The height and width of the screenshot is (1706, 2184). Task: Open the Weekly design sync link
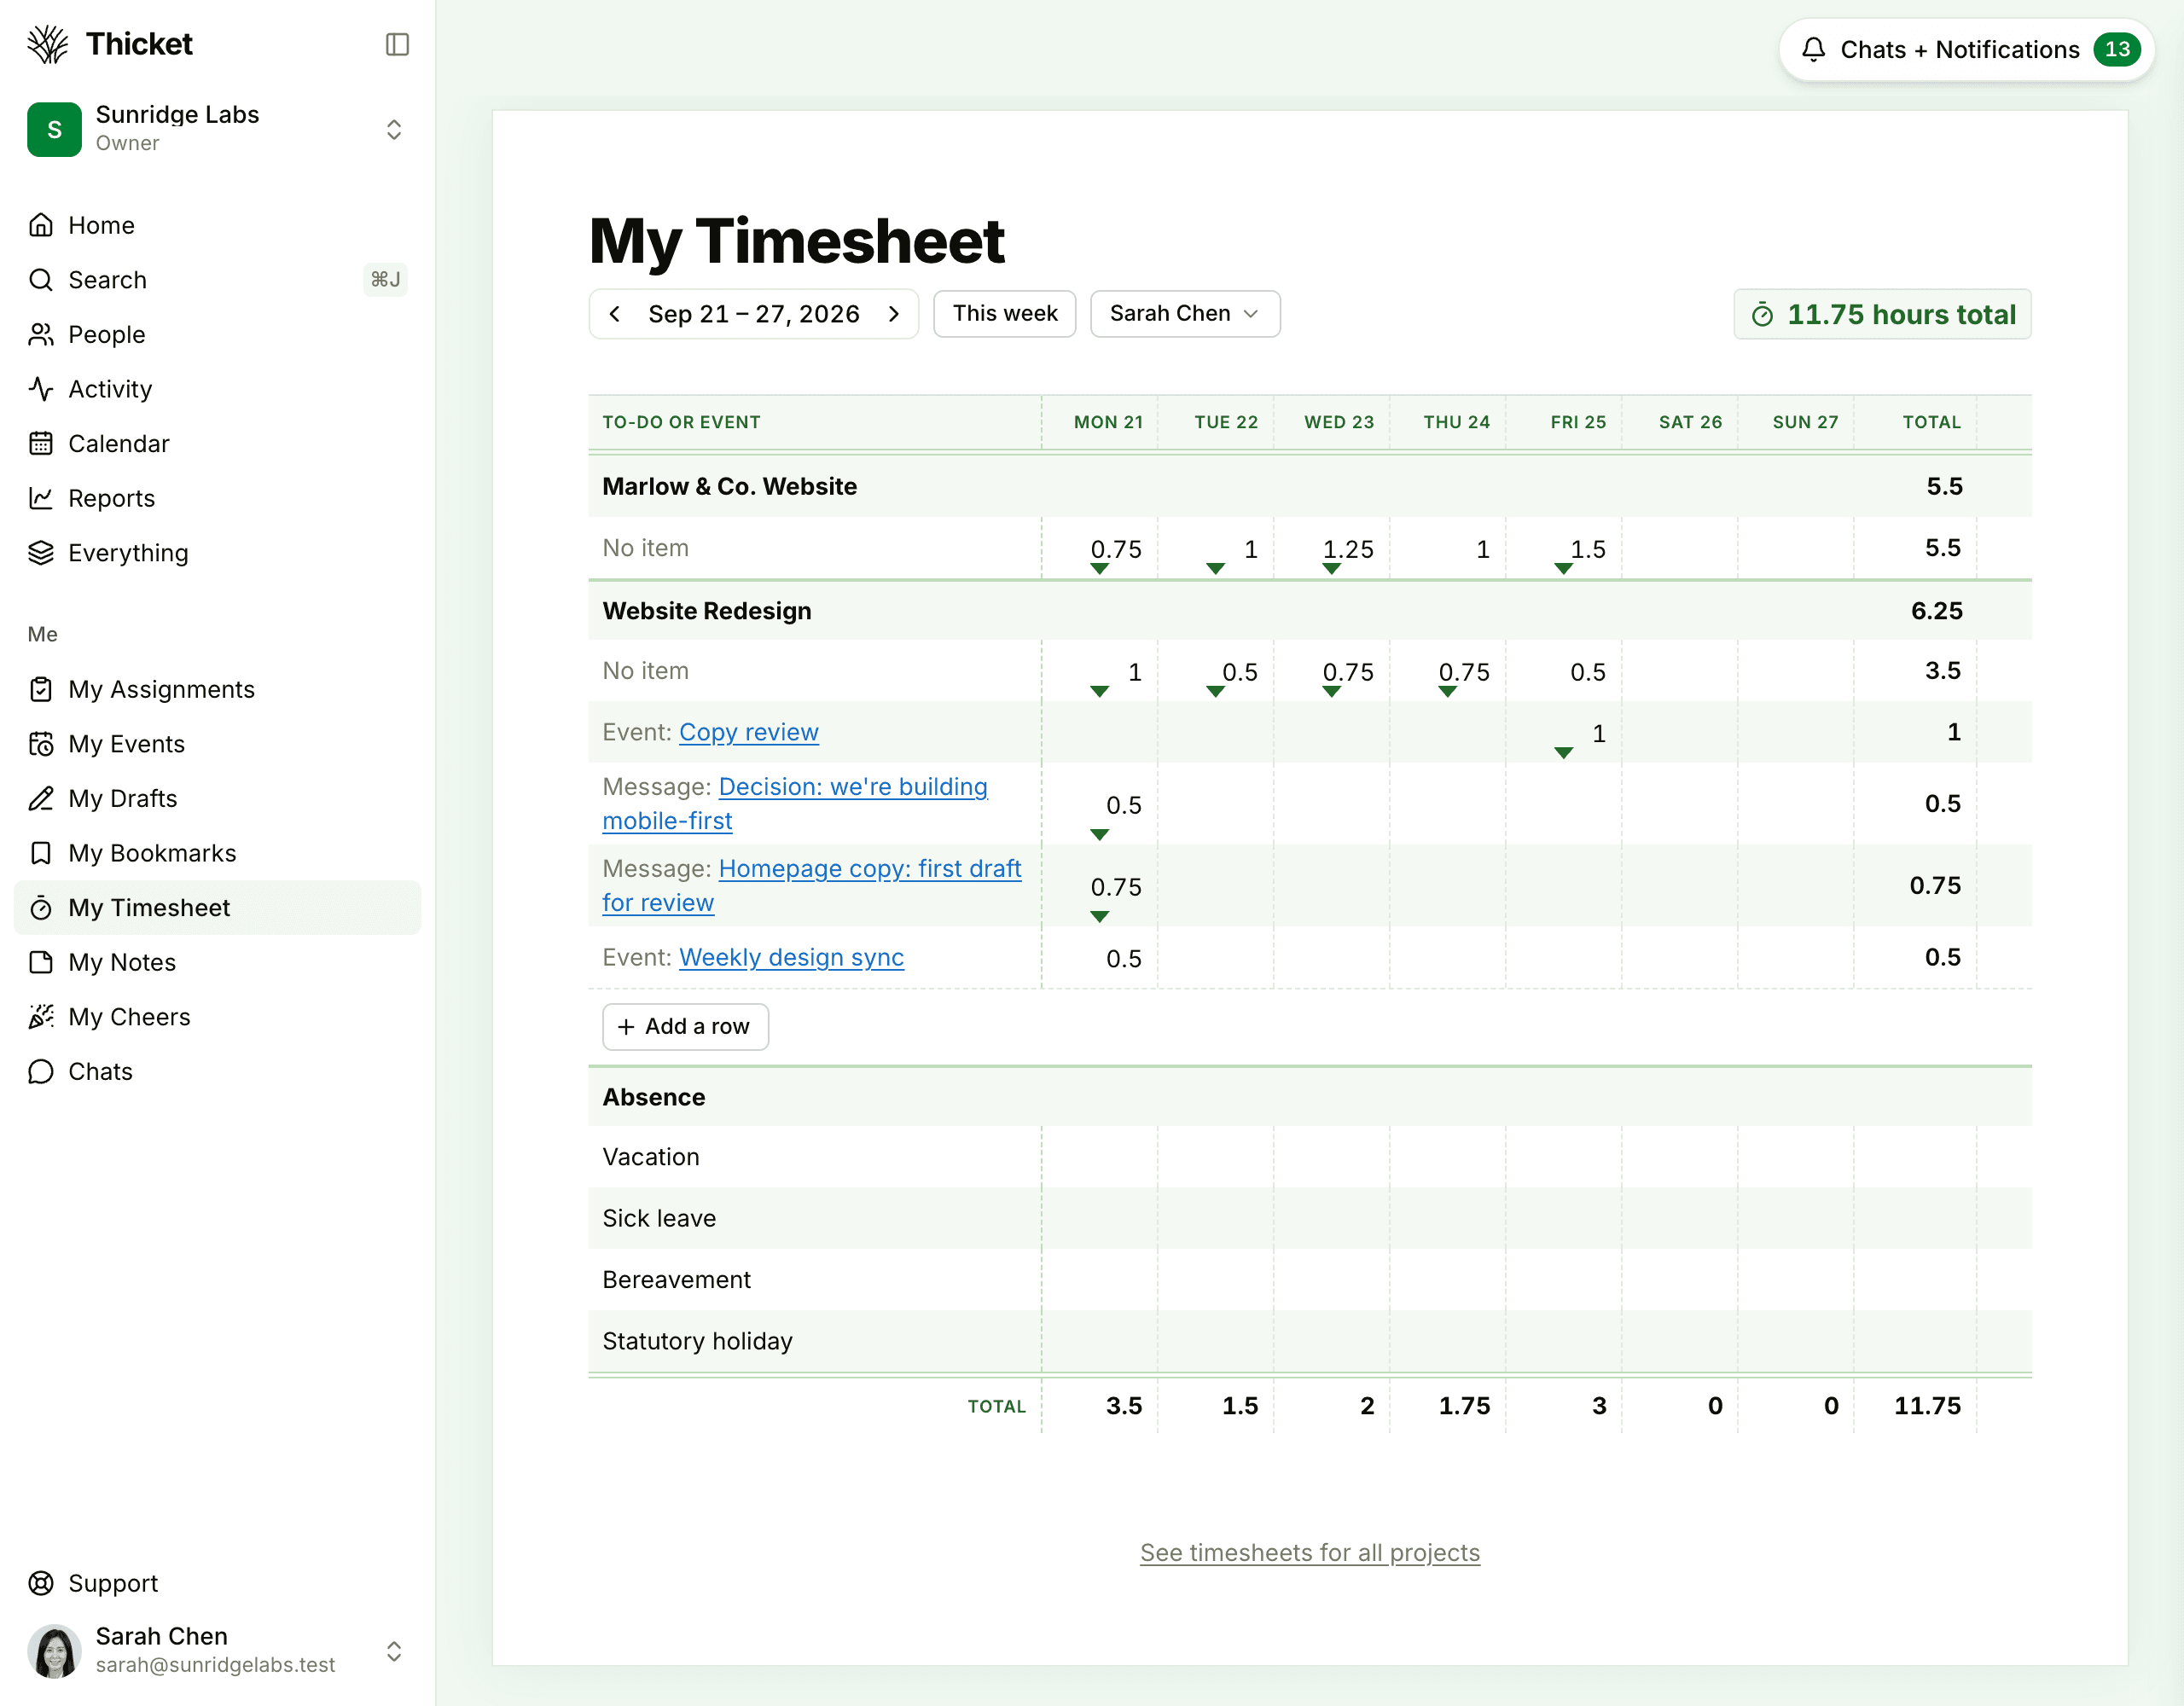click(x=791, y=957)
